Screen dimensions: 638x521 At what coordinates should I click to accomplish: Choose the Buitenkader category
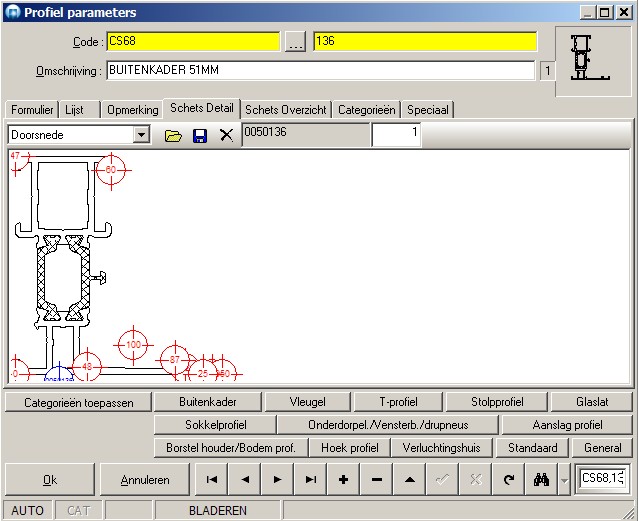208,402
